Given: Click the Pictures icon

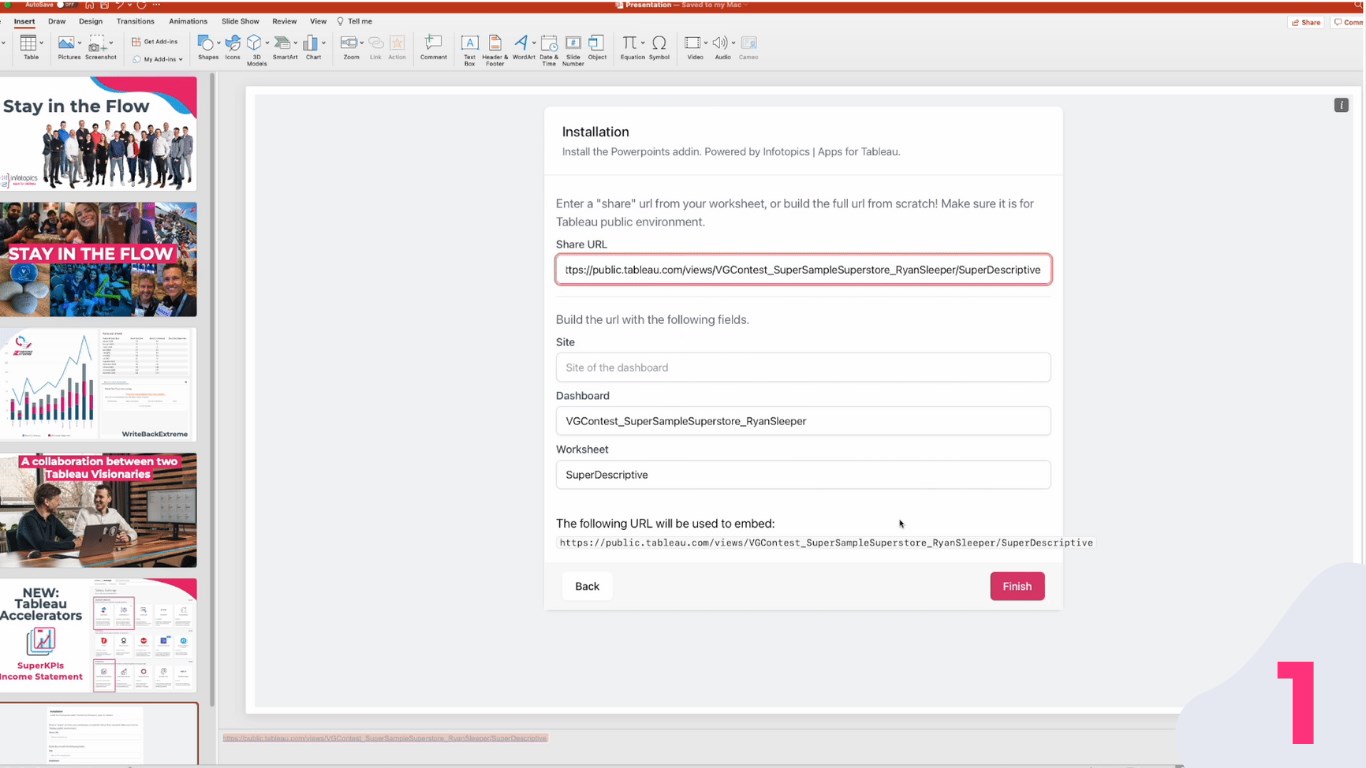Looking at the screenshot, I should click(68, 47).
